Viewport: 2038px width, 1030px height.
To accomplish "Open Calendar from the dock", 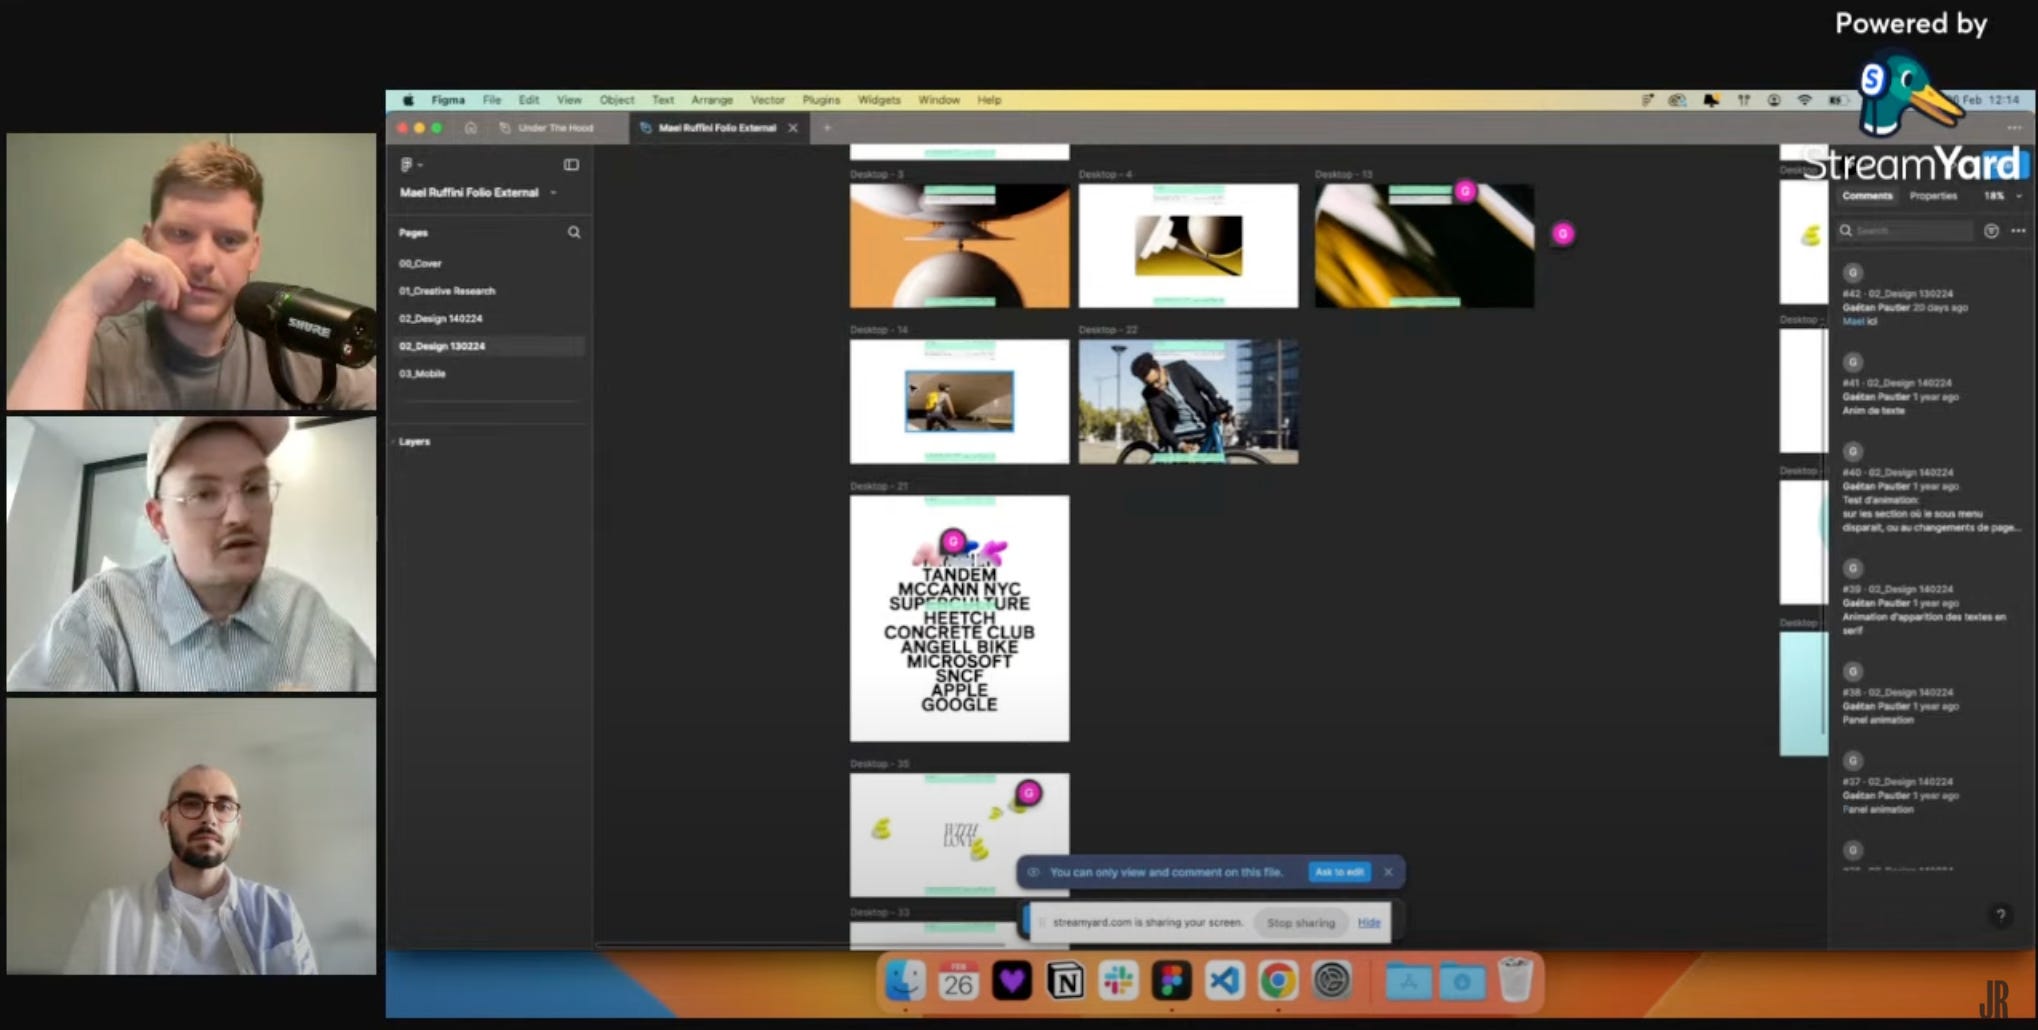I will pos(958,981).
